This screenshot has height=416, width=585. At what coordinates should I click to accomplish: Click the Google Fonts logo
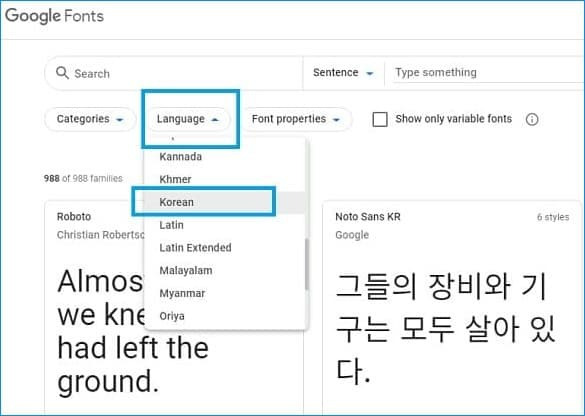(x=54, y=16)
